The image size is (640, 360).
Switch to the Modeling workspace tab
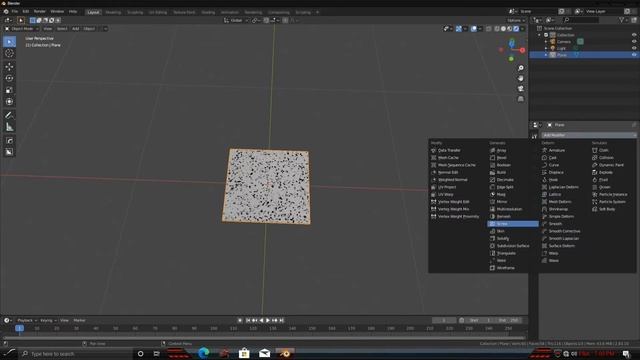point(113,12)
